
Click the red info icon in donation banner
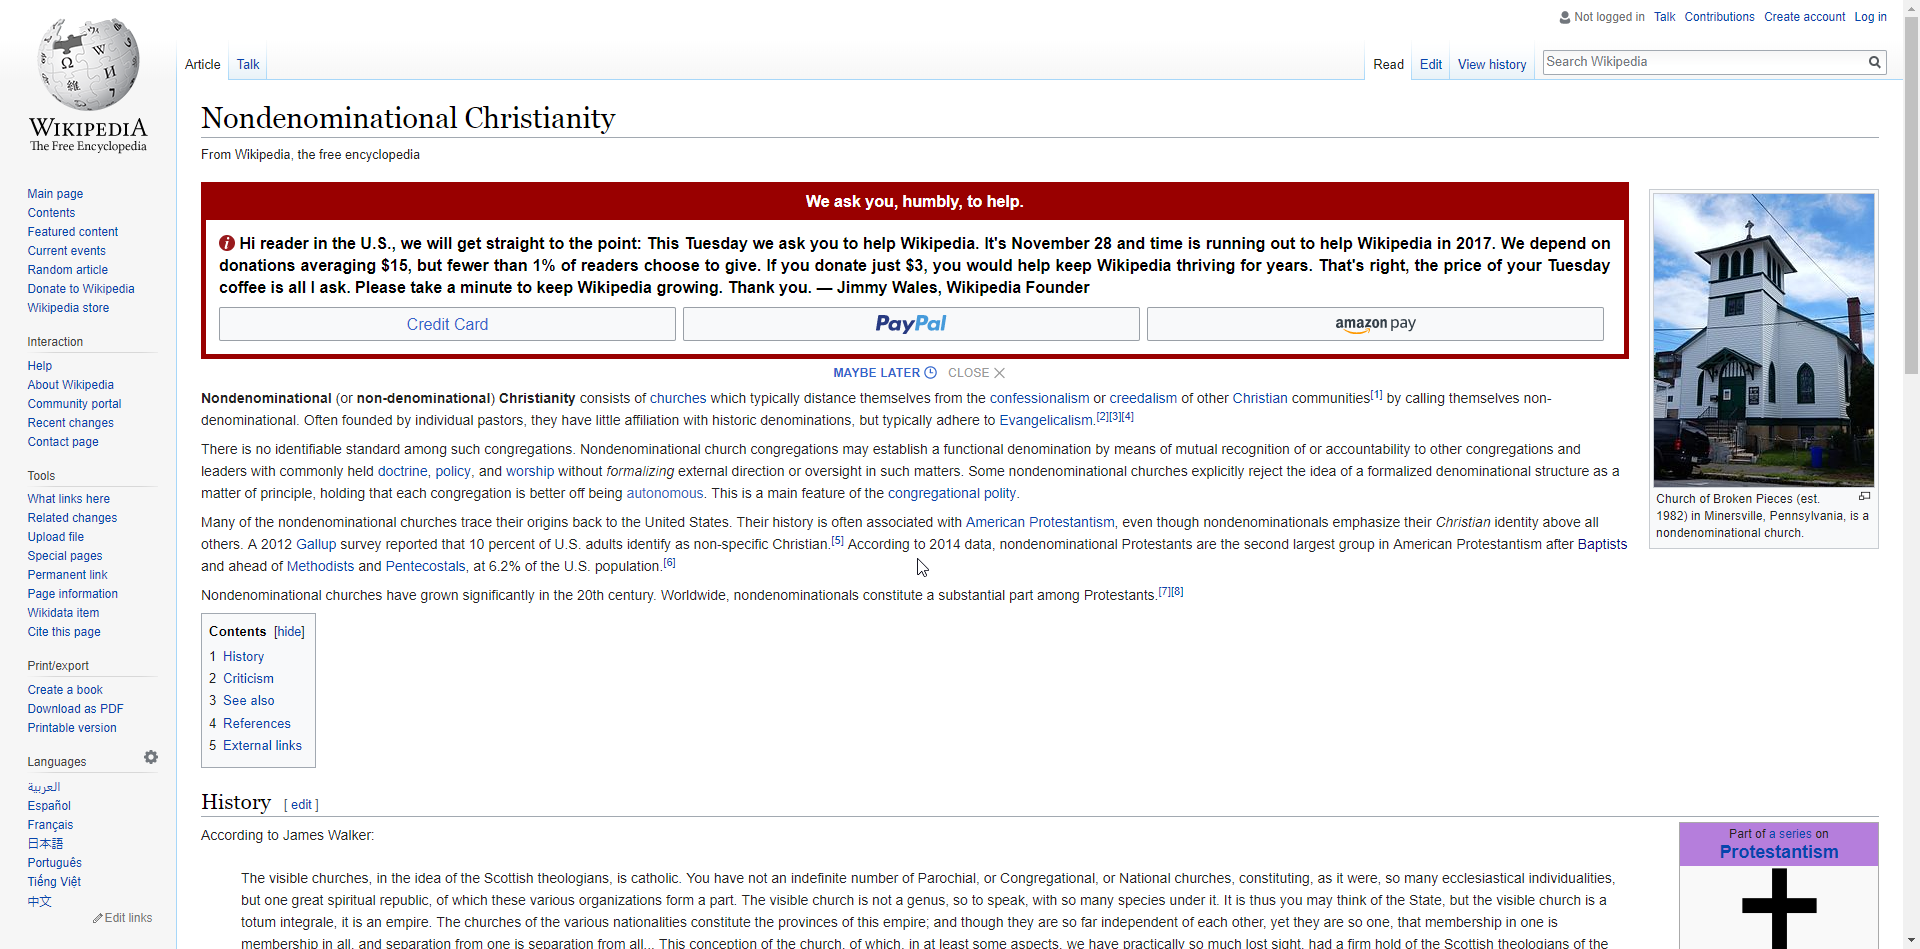pos(227,243)
